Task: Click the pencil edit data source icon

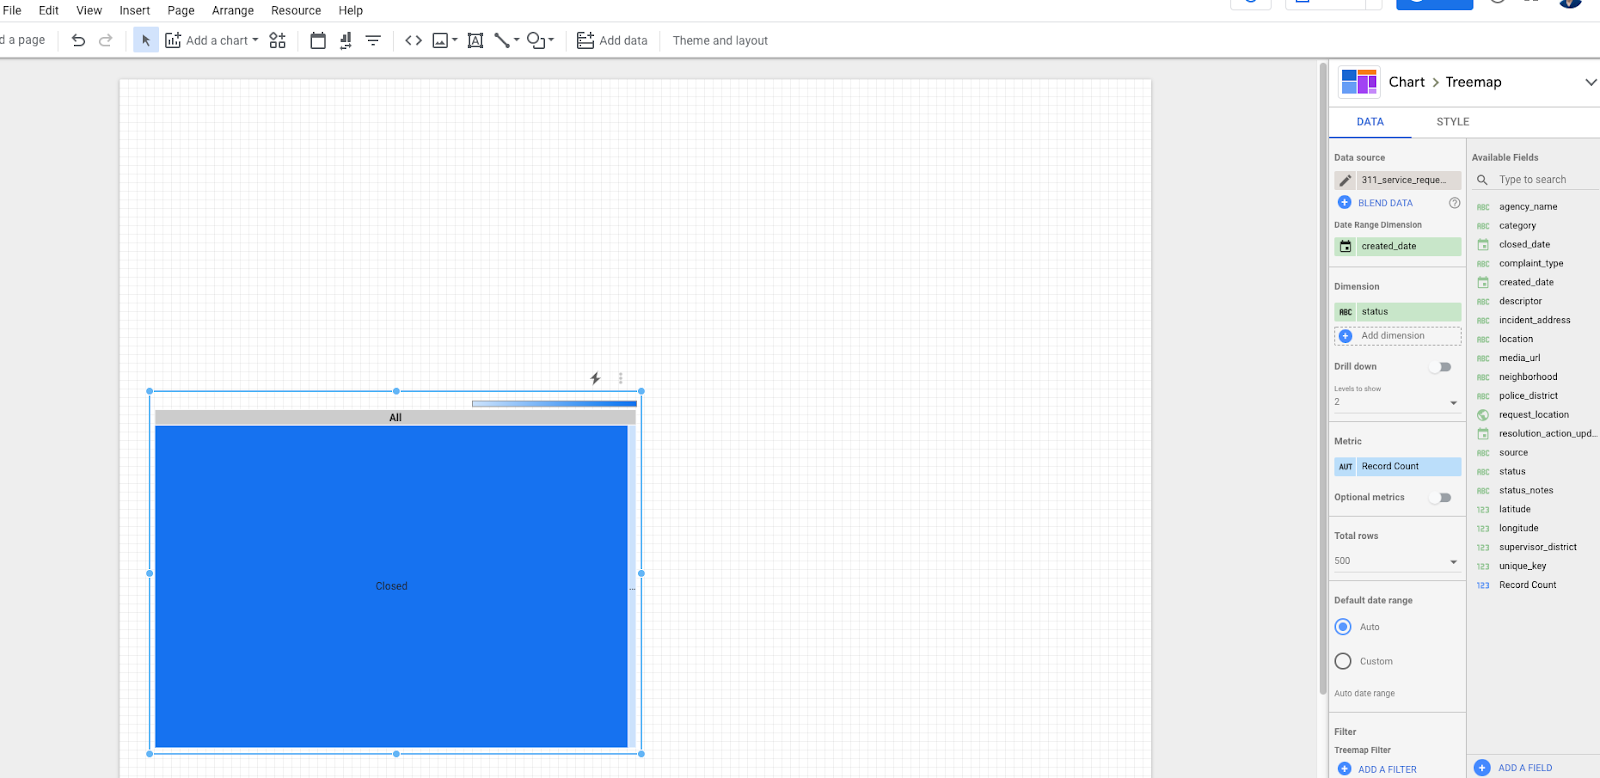Action: point(1346,181)
